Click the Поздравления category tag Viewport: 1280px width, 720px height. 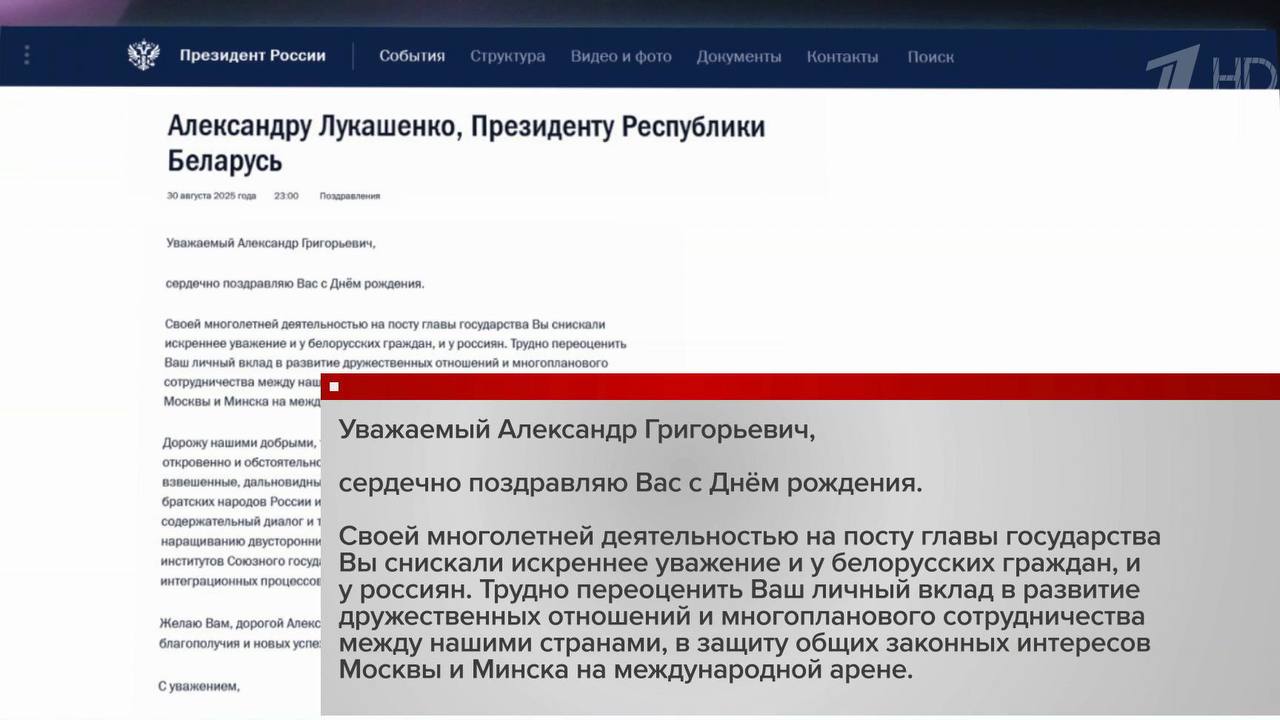[x=350, y=196]
